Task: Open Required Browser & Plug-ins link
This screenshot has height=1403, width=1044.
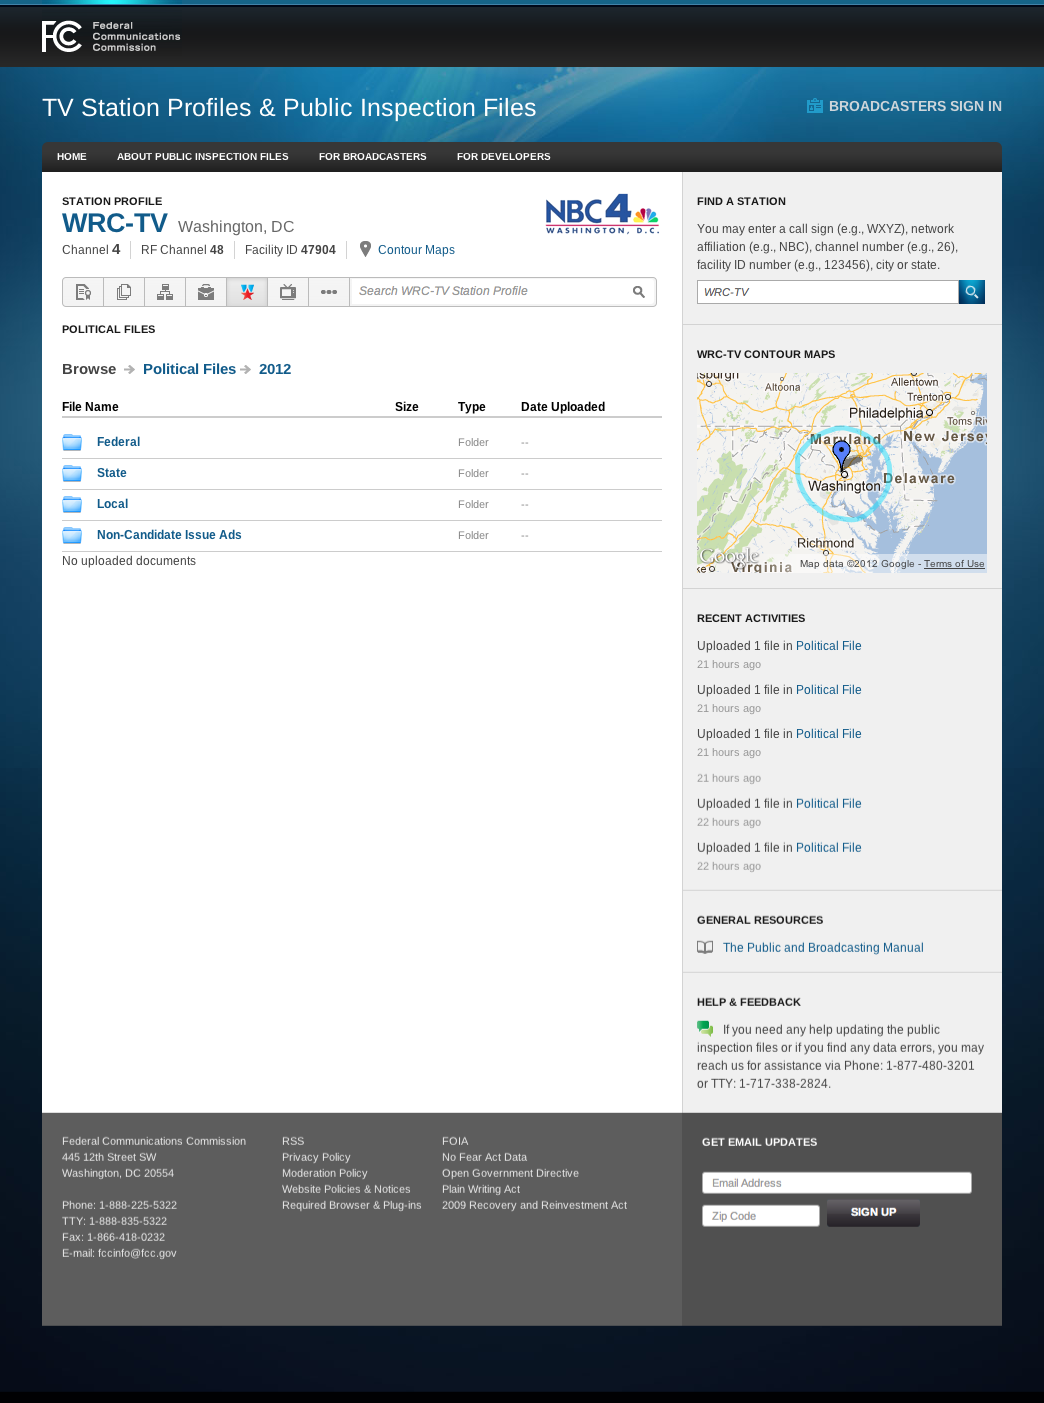Action: [x=352, y=1205]
